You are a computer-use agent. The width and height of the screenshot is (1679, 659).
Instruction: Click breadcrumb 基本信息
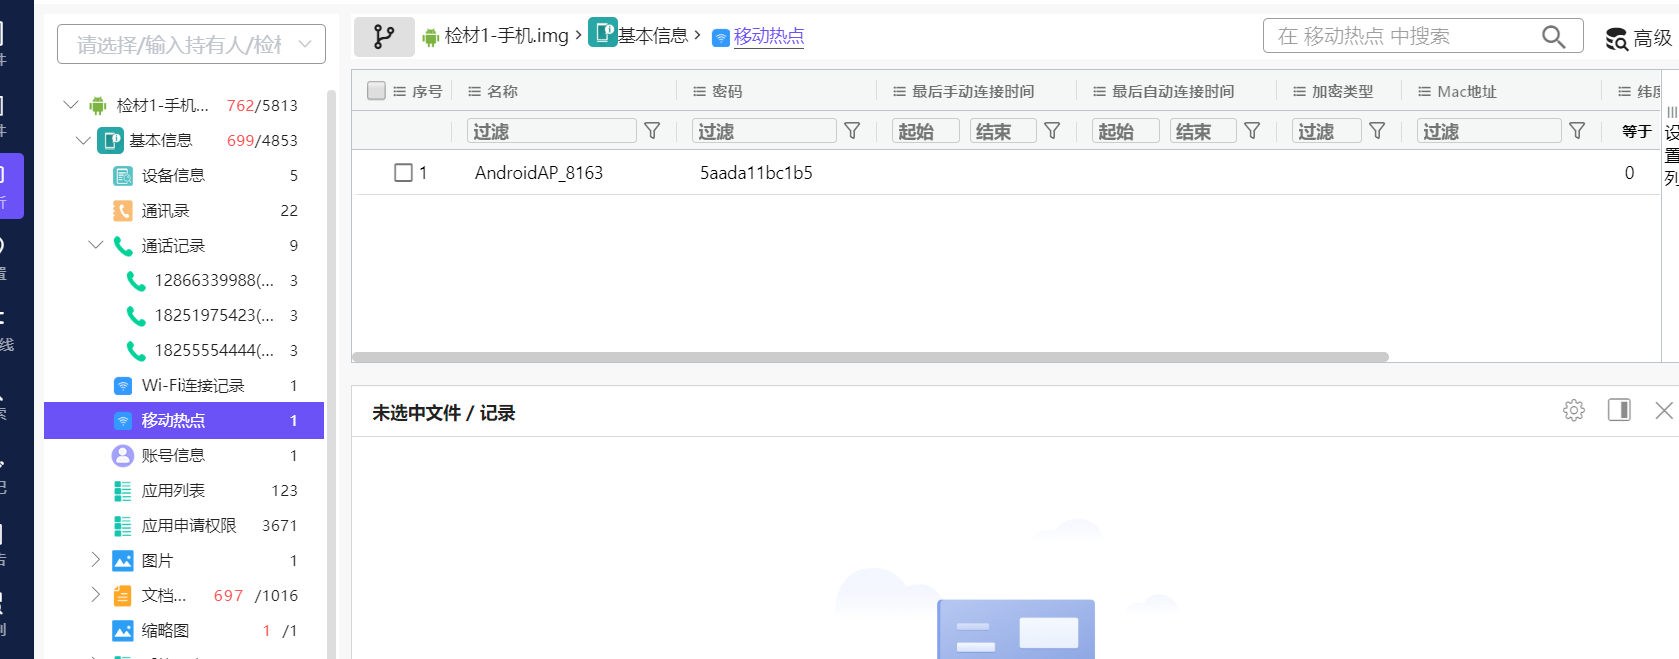653,36
